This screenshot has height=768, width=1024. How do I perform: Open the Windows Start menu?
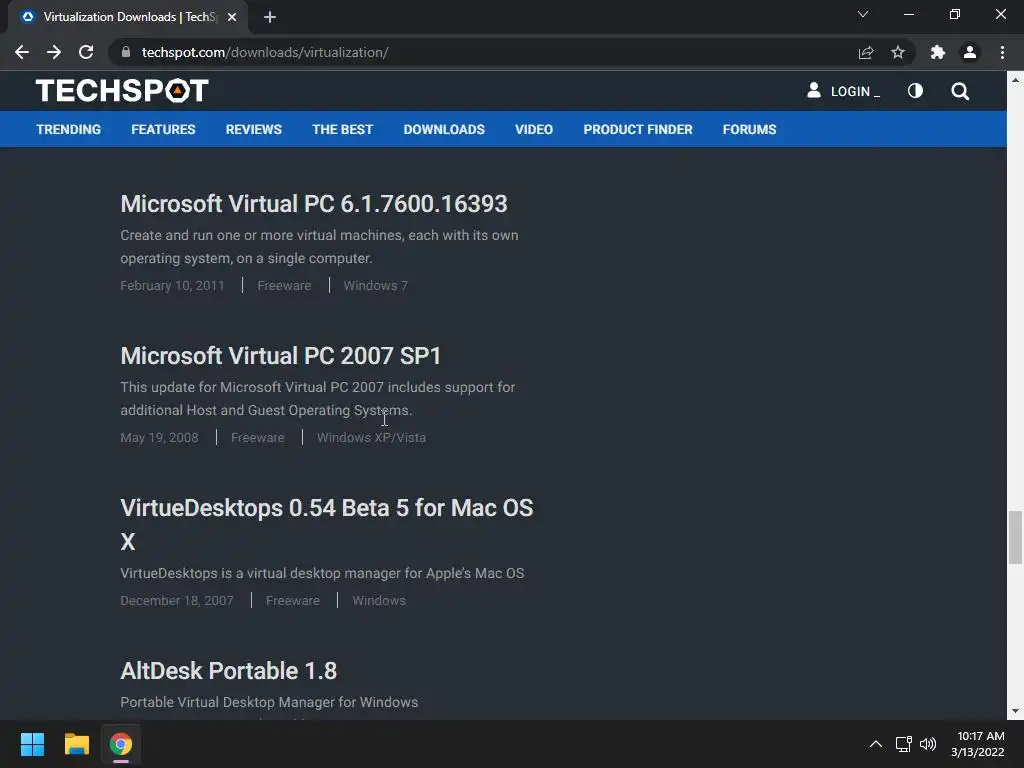click(x=32, y=744)
